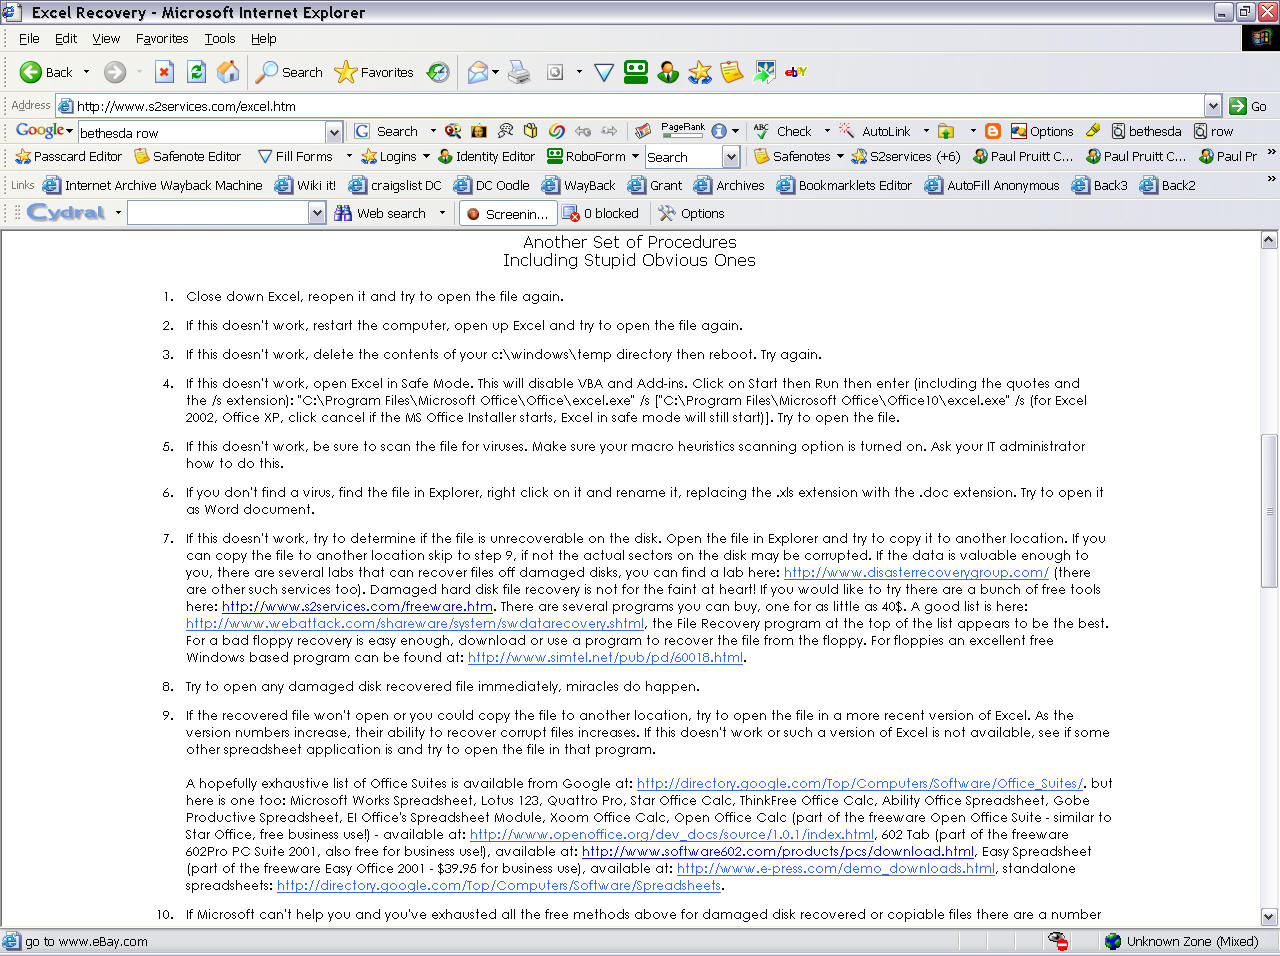Screen dimensions: 1280x956
Task: Toggle the popup blocker '0 blocked'
Action: click(600, 213)
